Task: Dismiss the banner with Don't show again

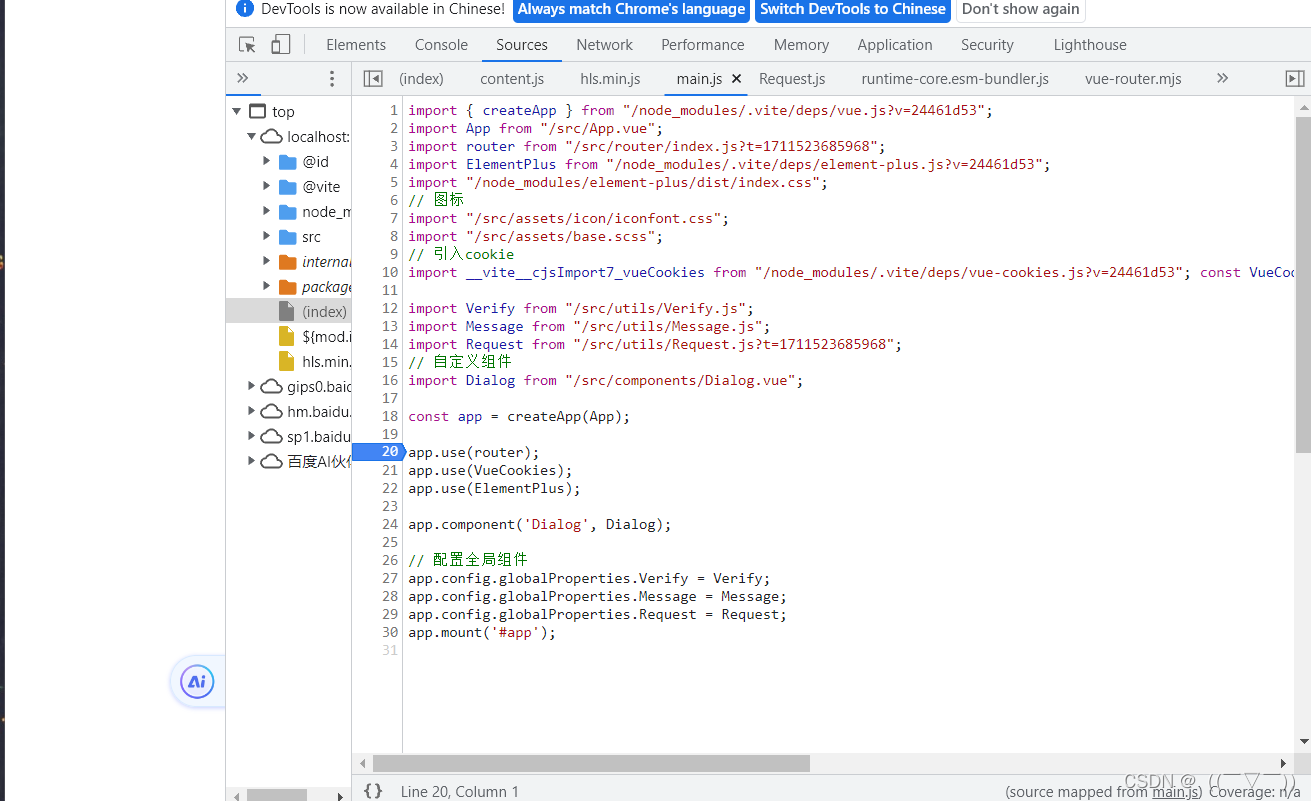Action: pyautogui.click(x=1020, y=10)
